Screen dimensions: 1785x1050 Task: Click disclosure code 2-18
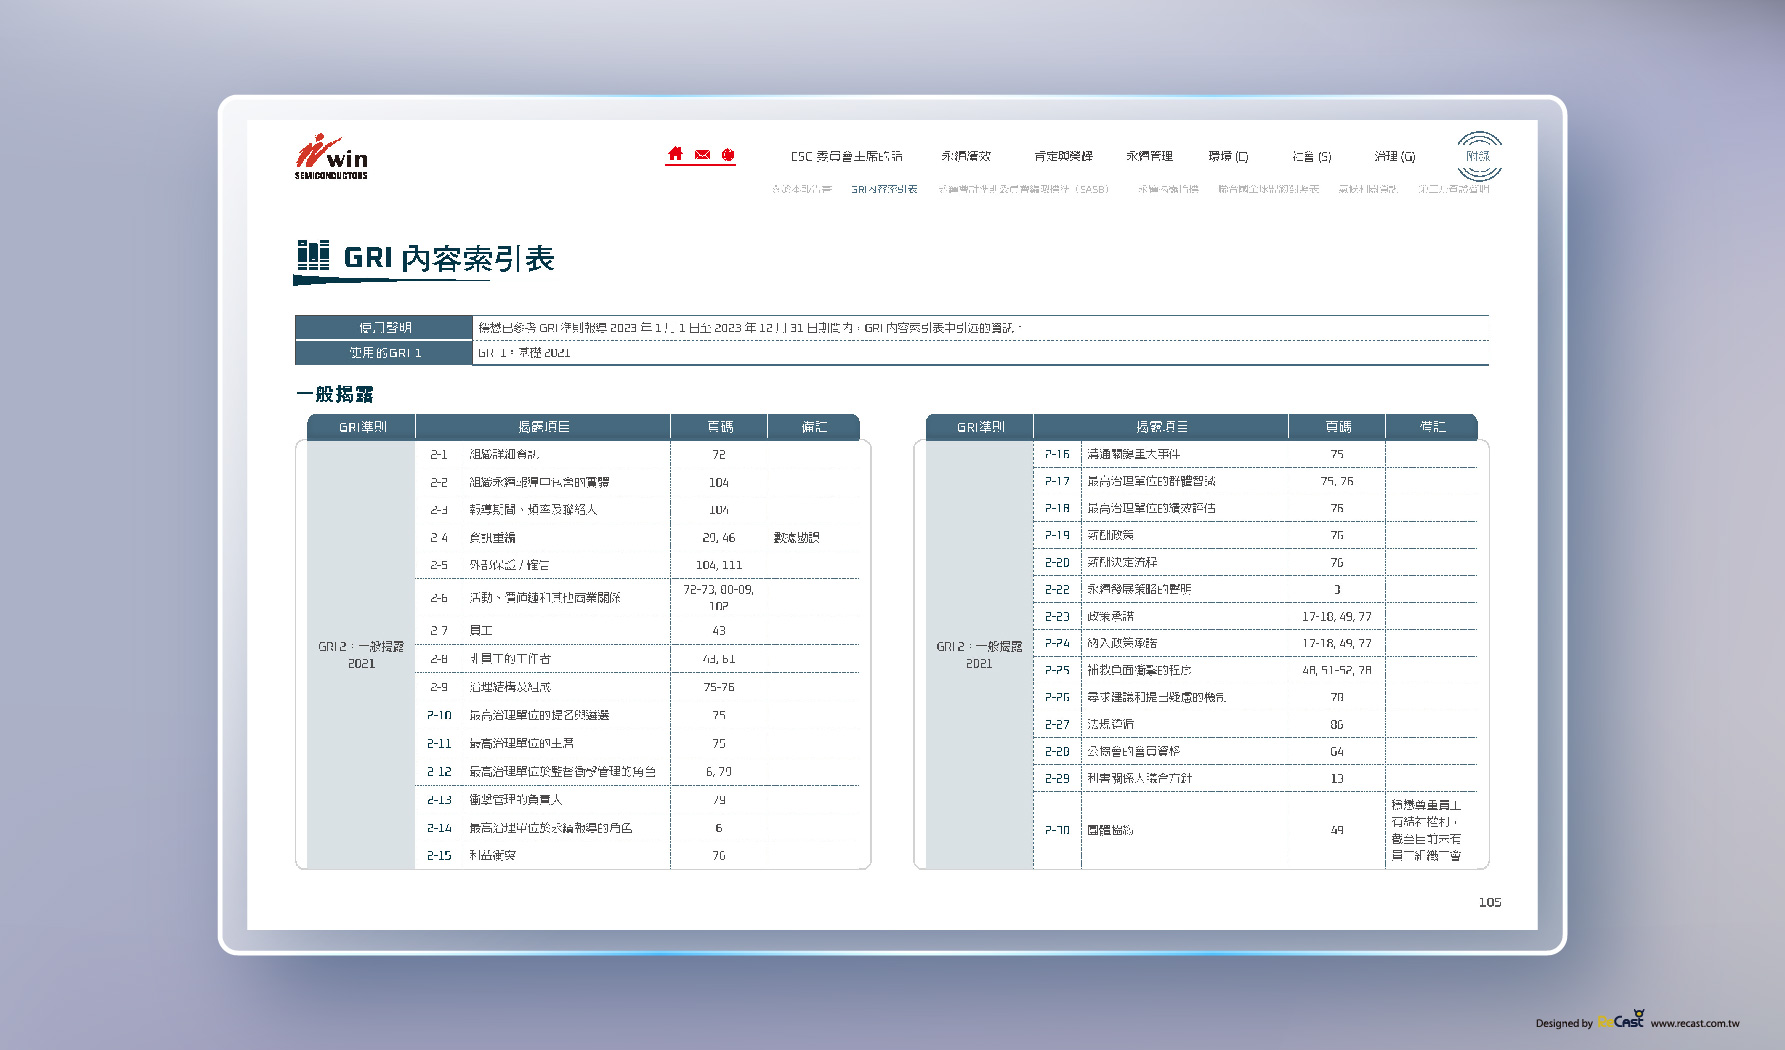coord(1057,508)
